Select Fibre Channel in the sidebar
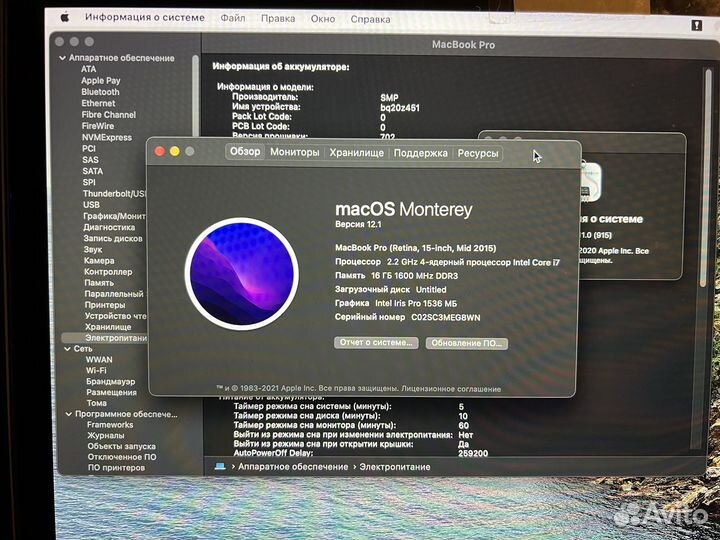This screenshot has width=720, height=540. (109, 115)
